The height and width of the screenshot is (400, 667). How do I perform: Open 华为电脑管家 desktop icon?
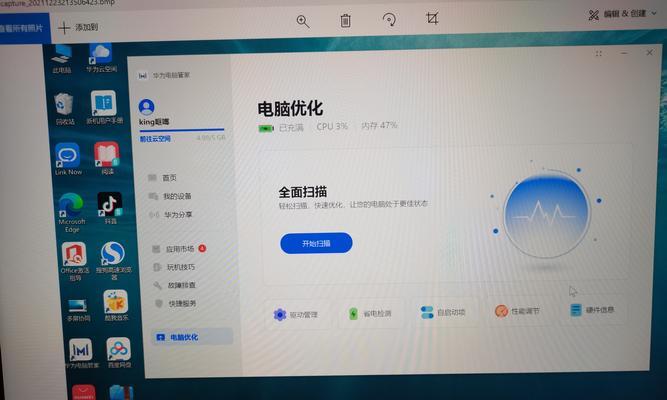click(x=81, y=353)
